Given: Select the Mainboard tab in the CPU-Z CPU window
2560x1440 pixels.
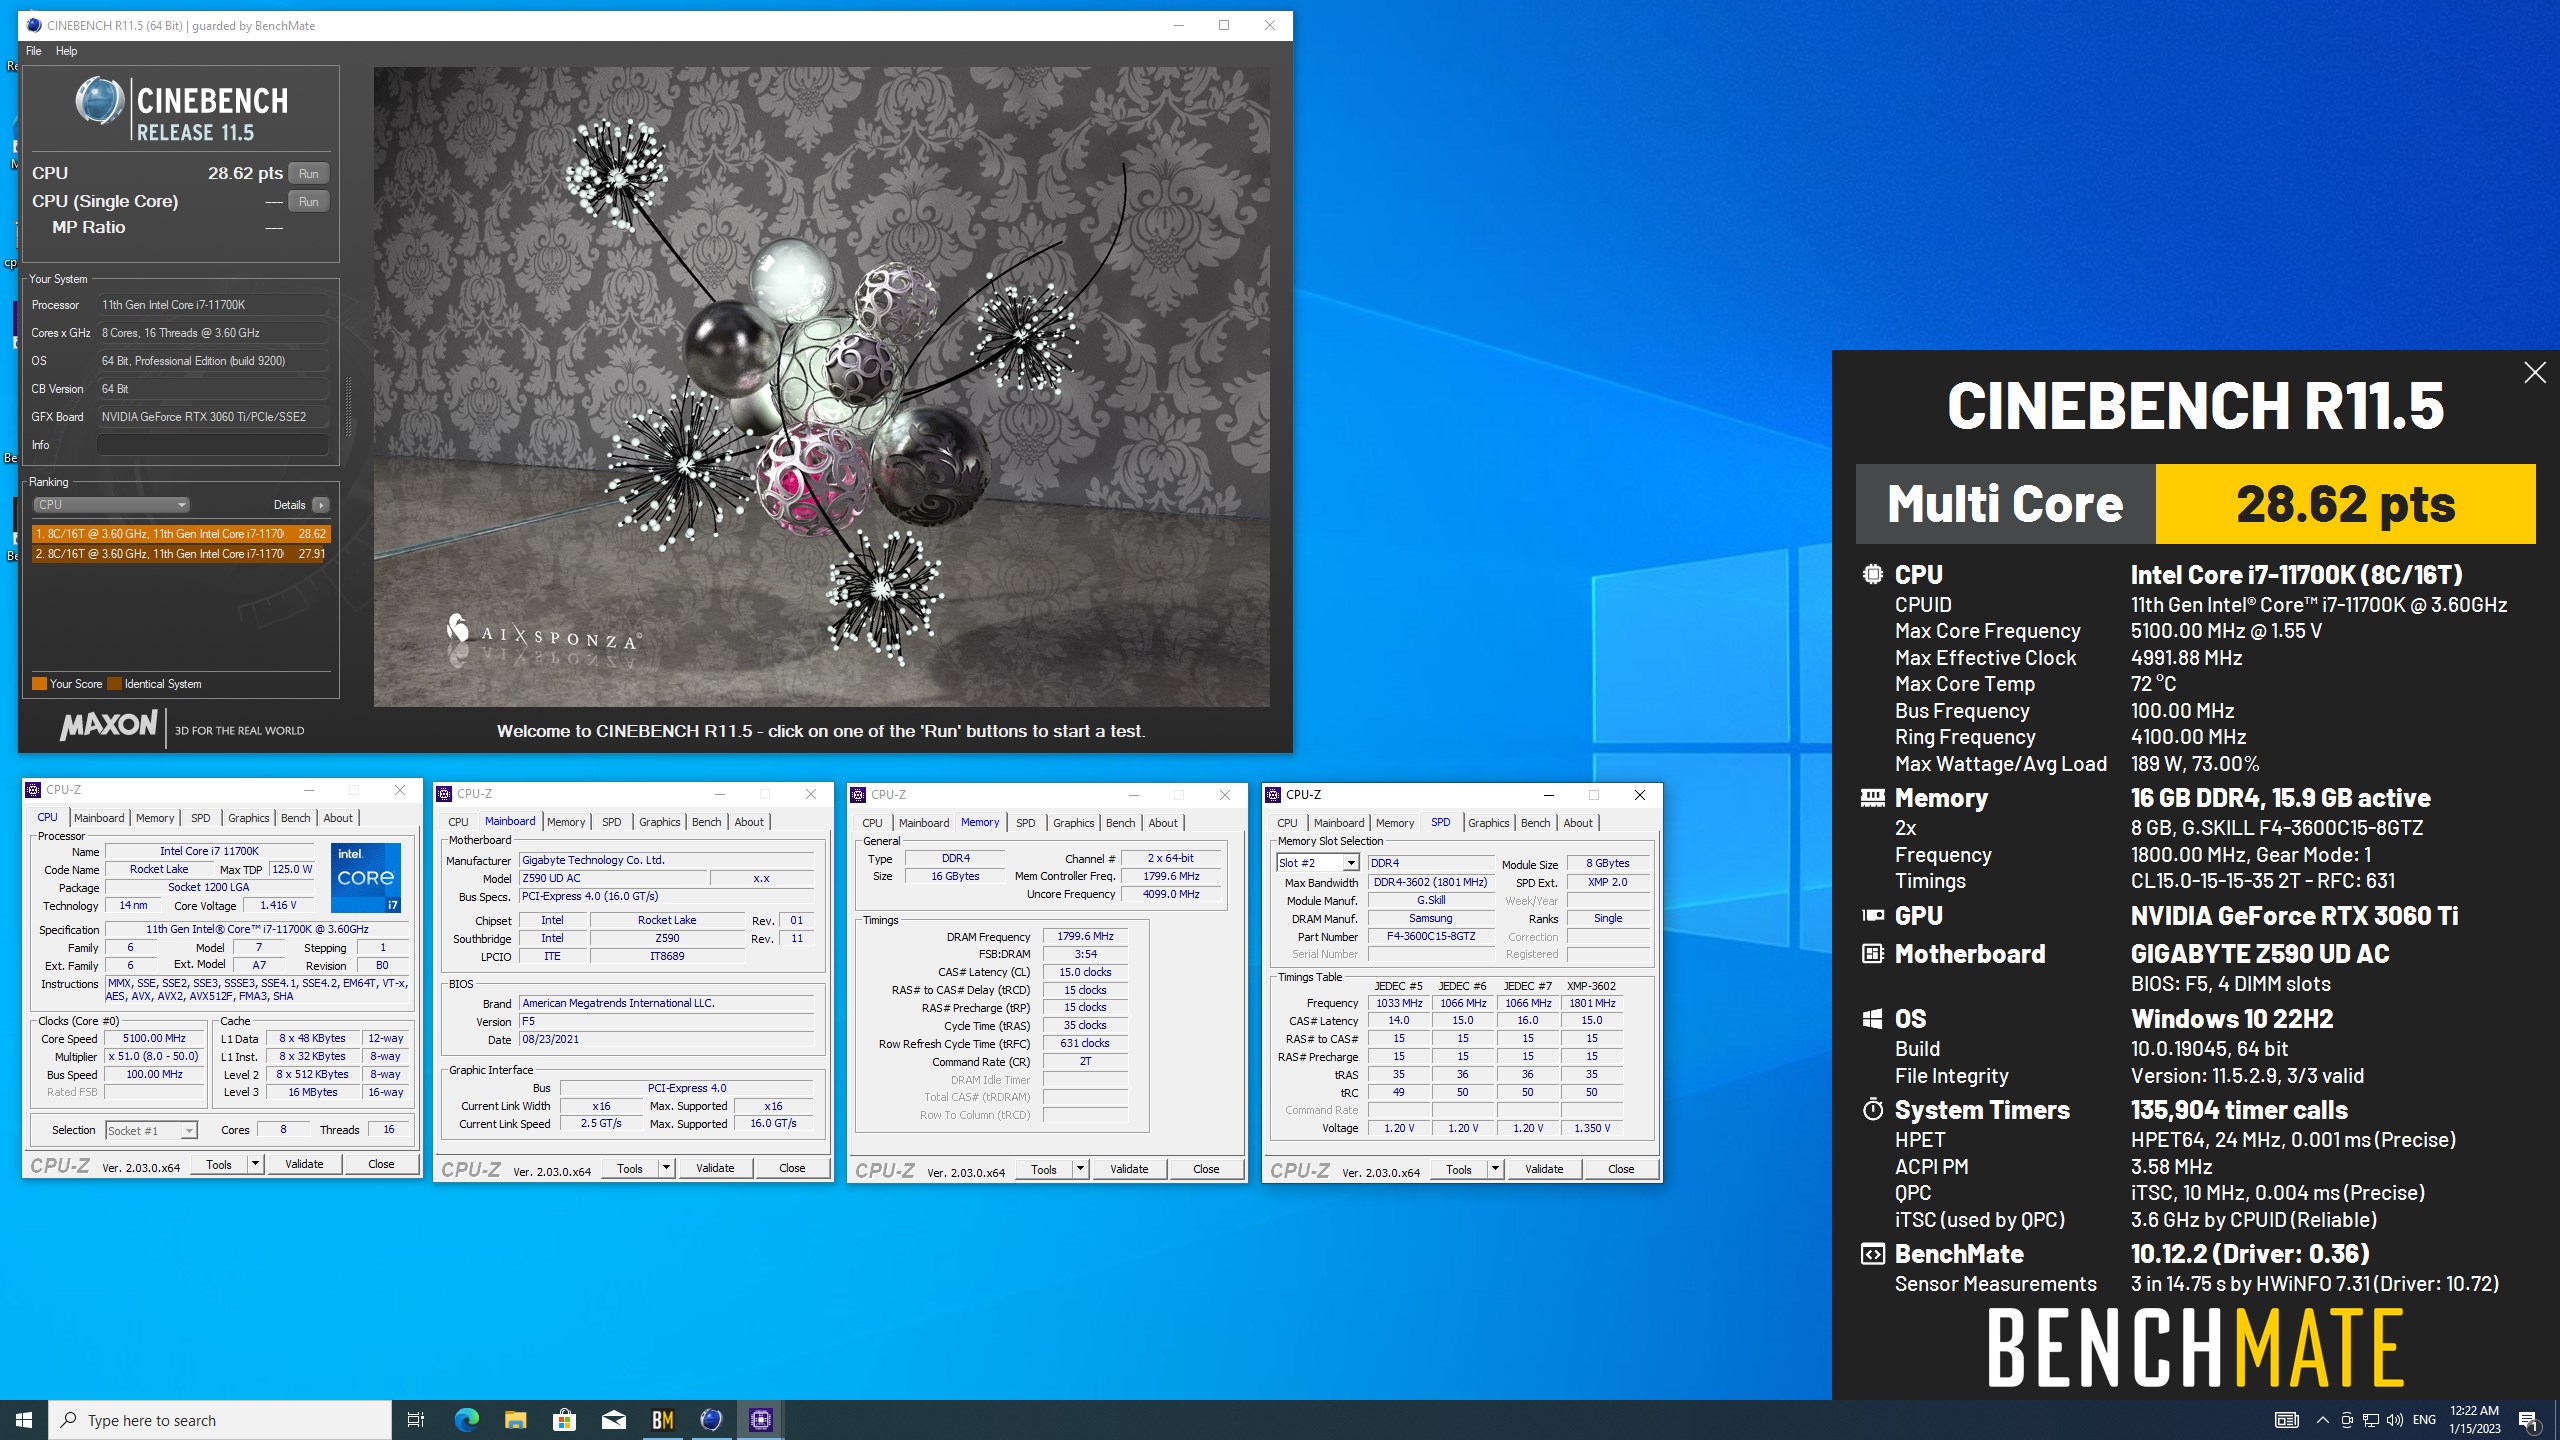Looking at the screenshot, I should [x=99, y=818].
